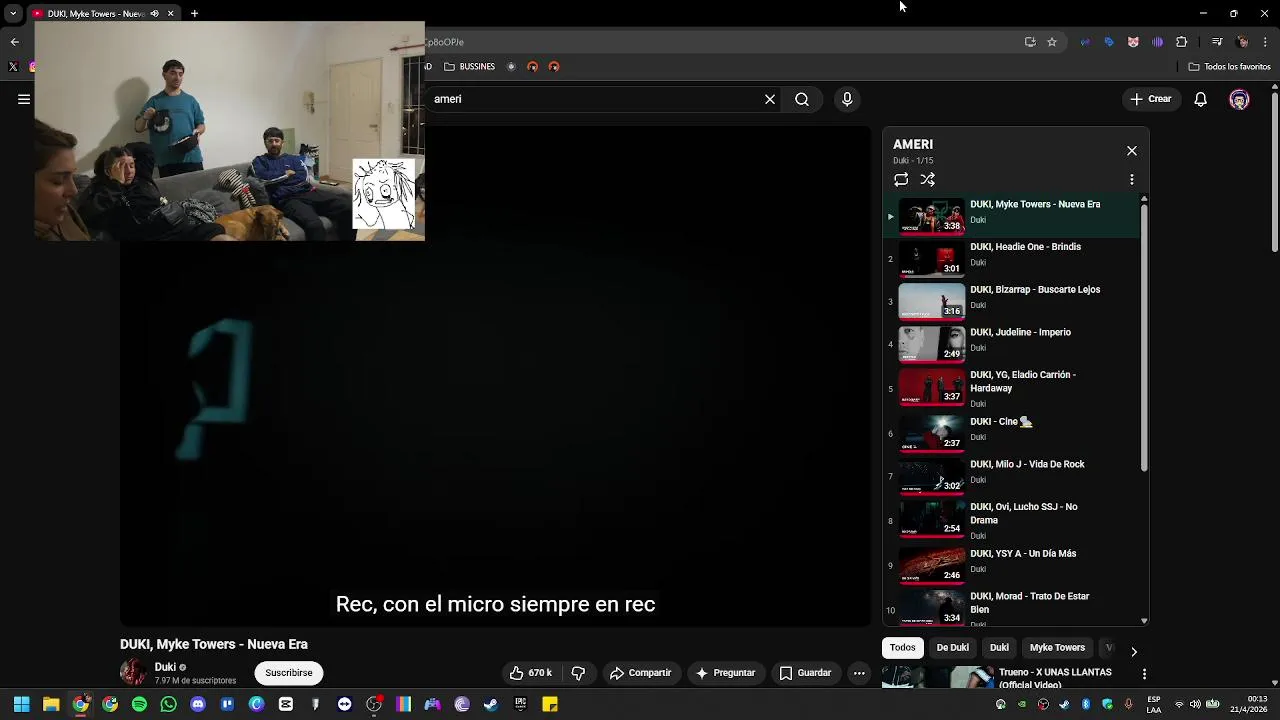Close the AMERI playlist panel

[x=1132, y=151]
